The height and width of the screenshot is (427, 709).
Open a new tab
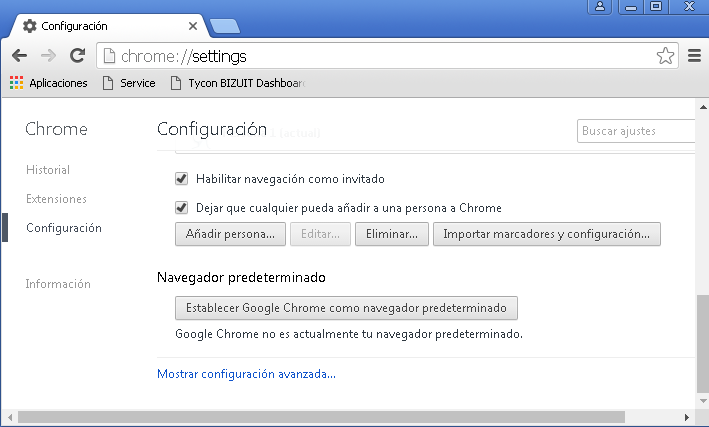[225, 26]
